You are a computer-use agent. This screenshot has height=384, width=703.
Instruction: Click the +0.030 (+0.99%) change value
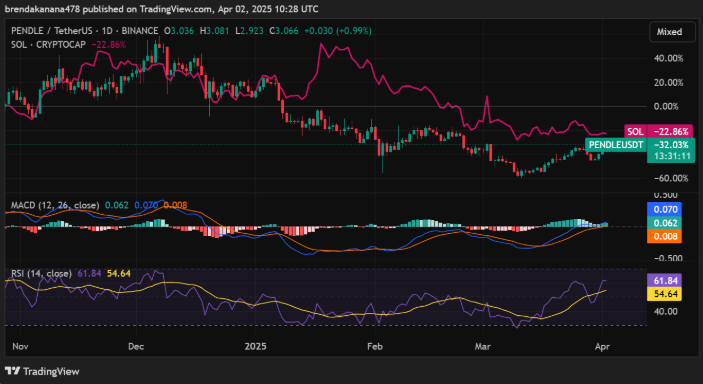(x=338, y=31)
